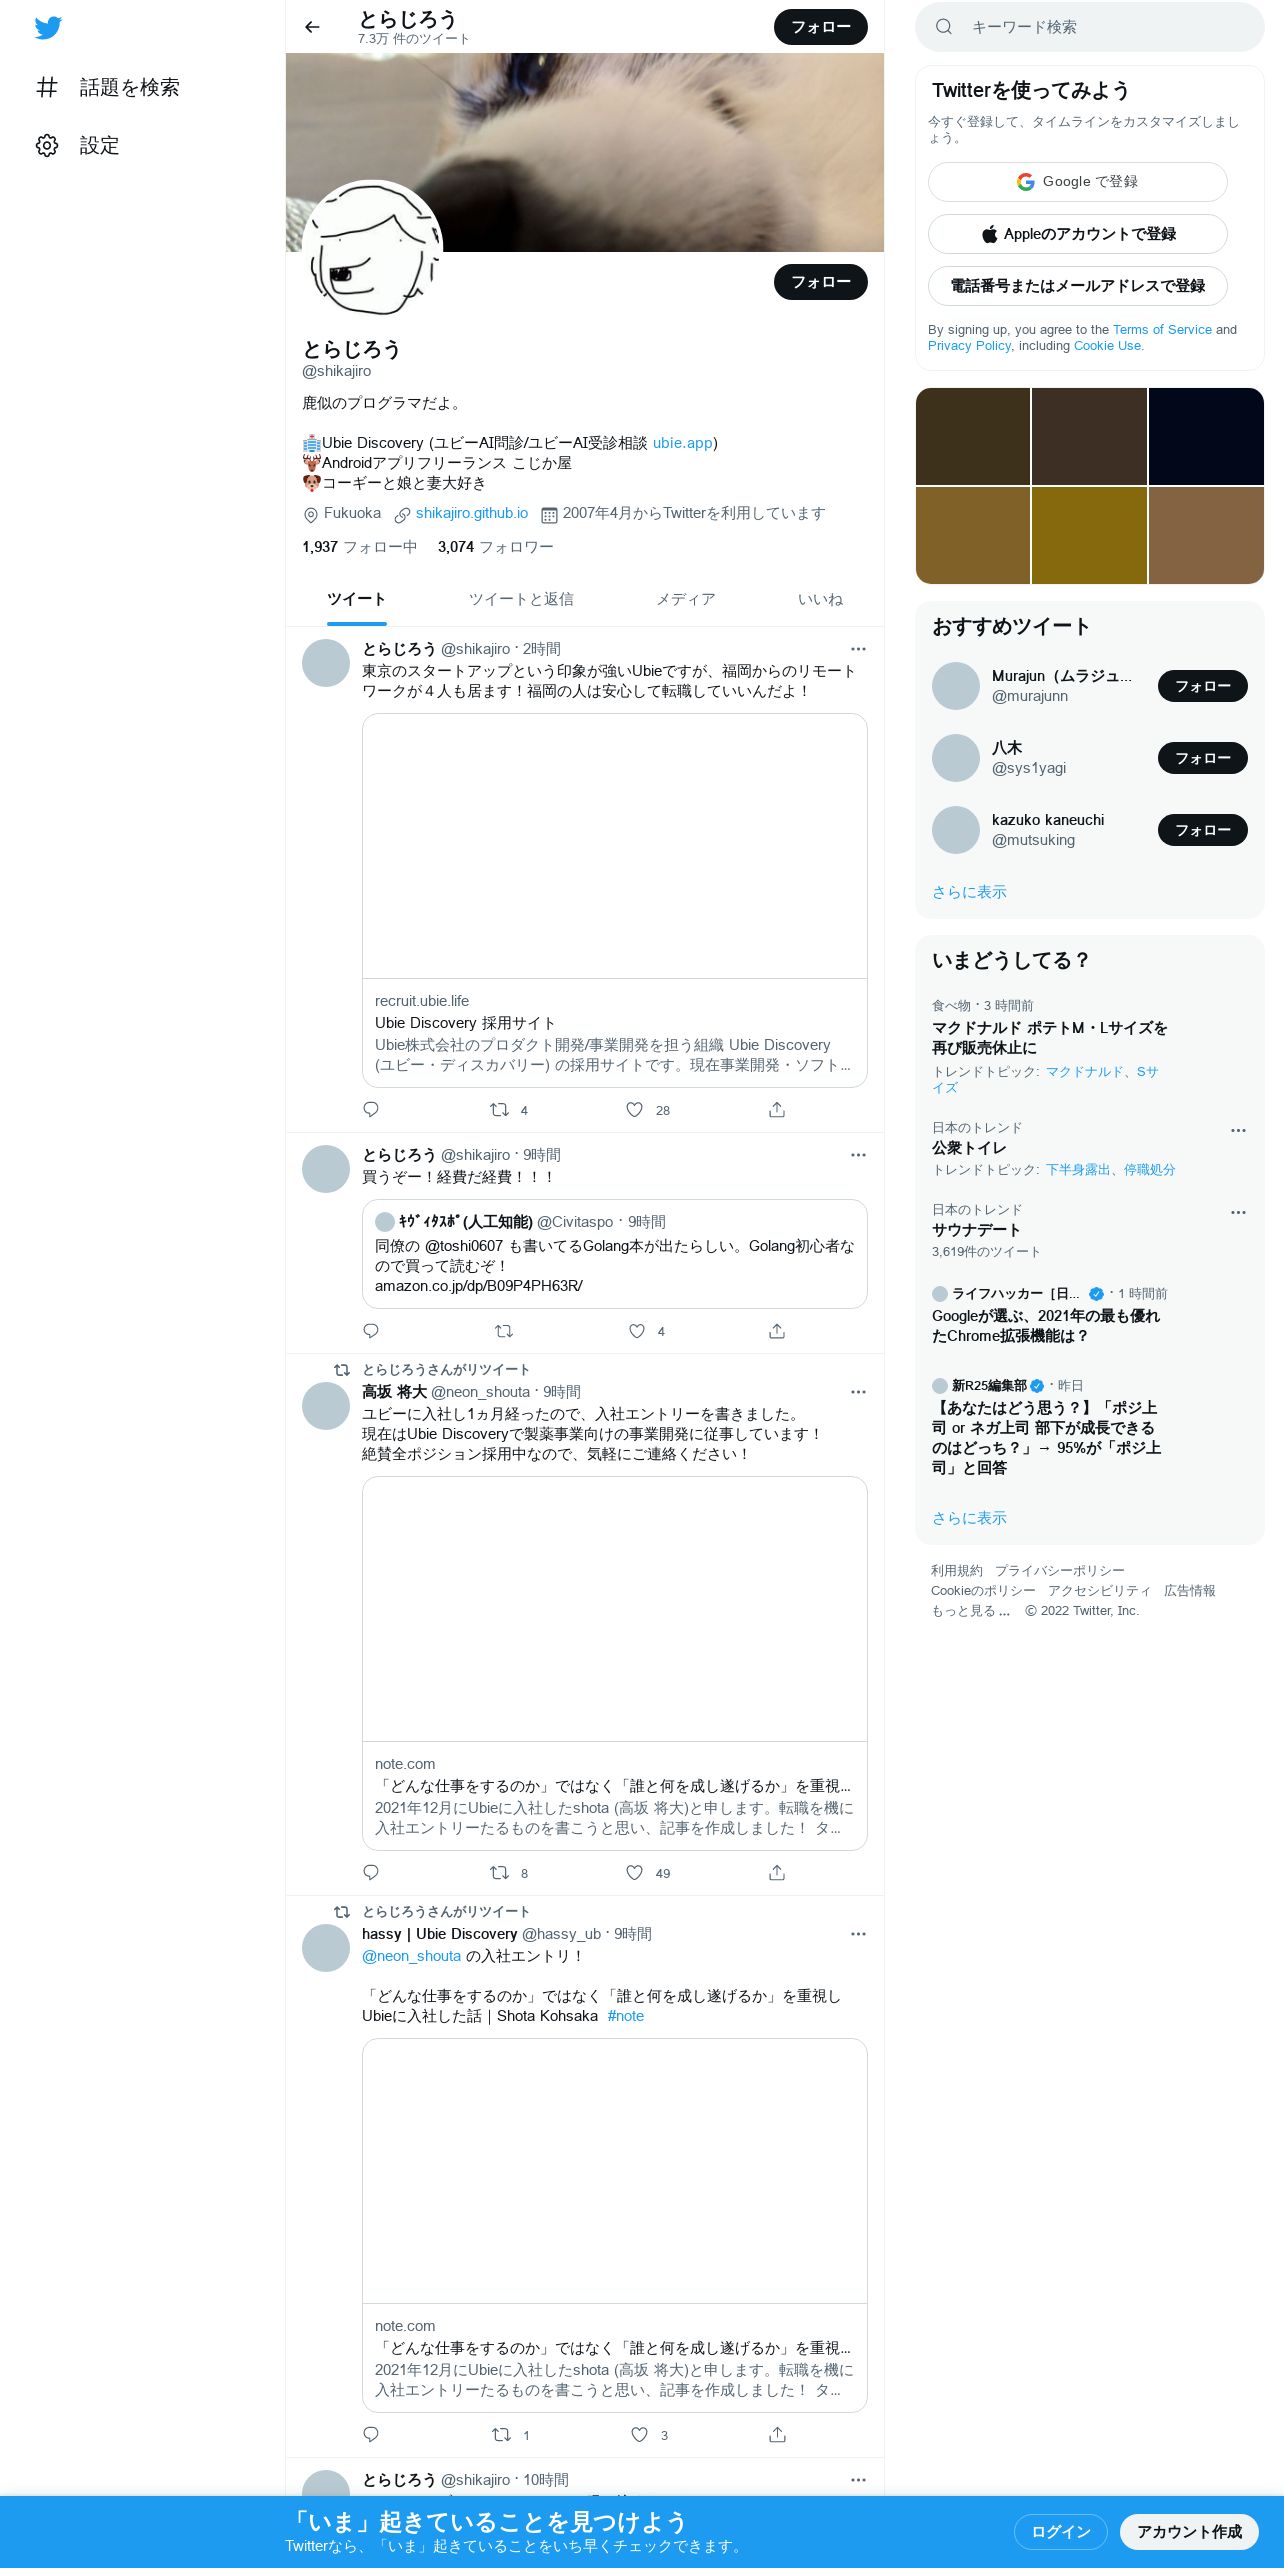Open 話題を検索 explore page

click(108, 88)
